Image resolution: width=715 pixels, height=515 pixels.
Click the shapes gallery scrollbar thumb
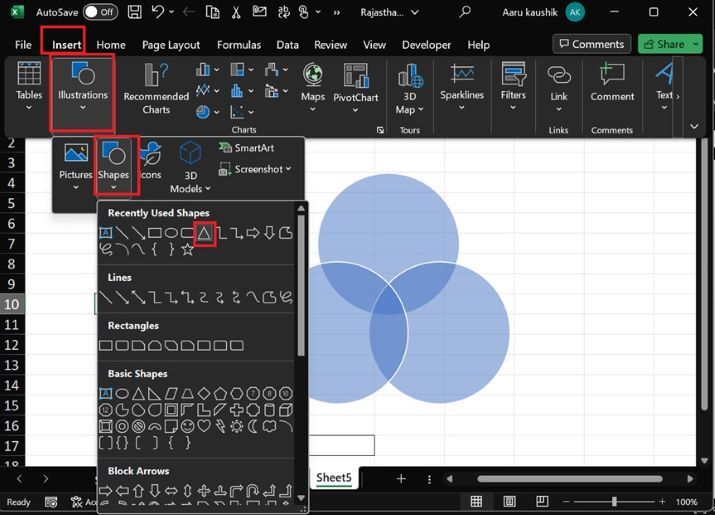(x=301, y=285)
